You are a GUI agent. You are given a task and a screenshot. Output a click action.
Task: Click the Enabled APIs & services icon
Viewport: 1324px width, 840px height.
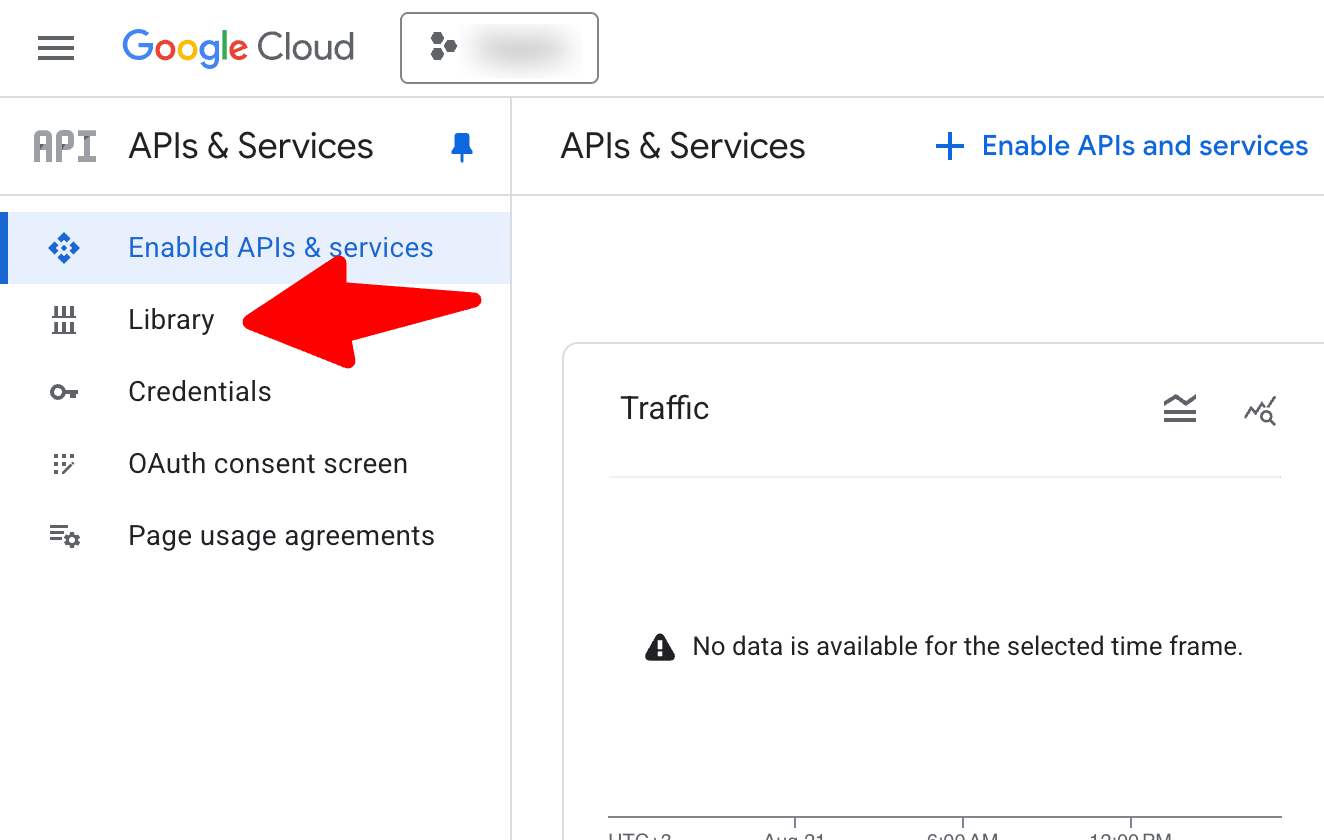tap(64, 248)
